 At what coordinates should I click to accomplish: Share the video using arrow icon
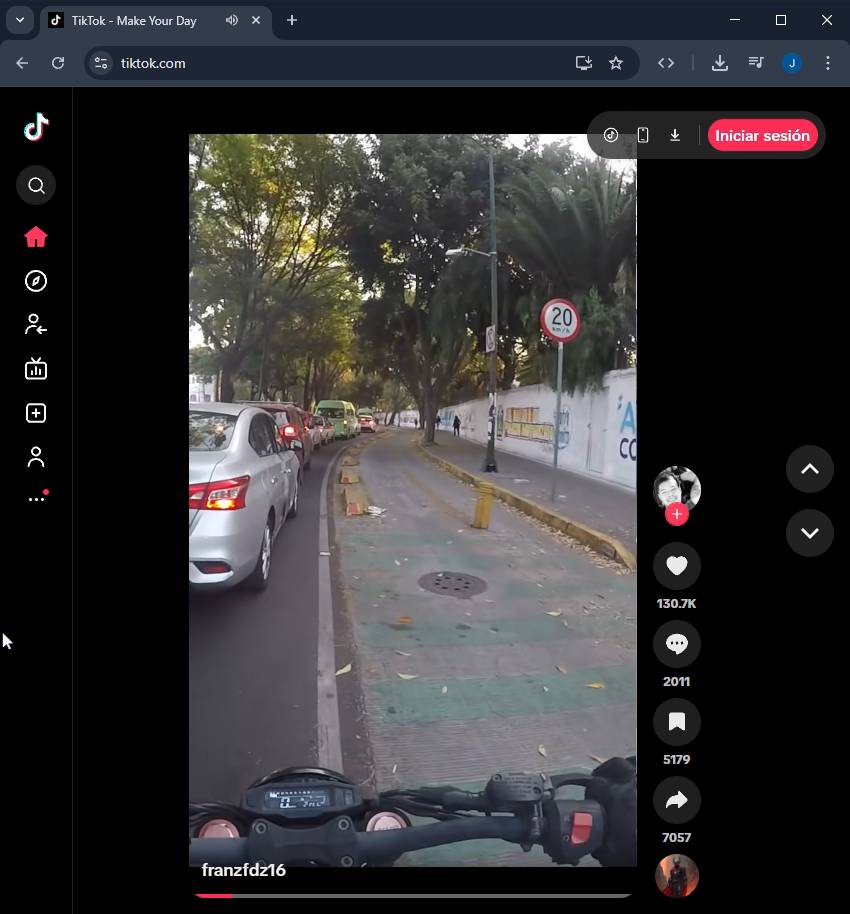(677, 800)
